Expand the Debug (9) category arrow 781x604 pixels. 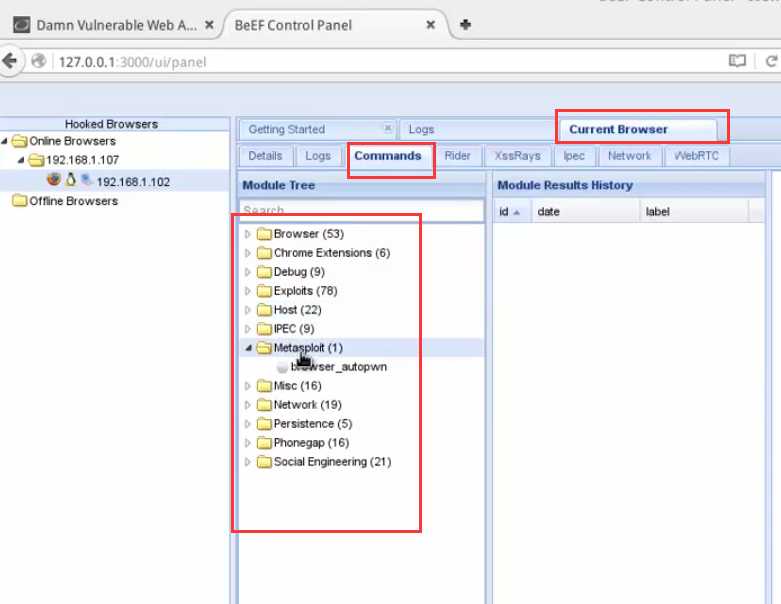[248, 272]
